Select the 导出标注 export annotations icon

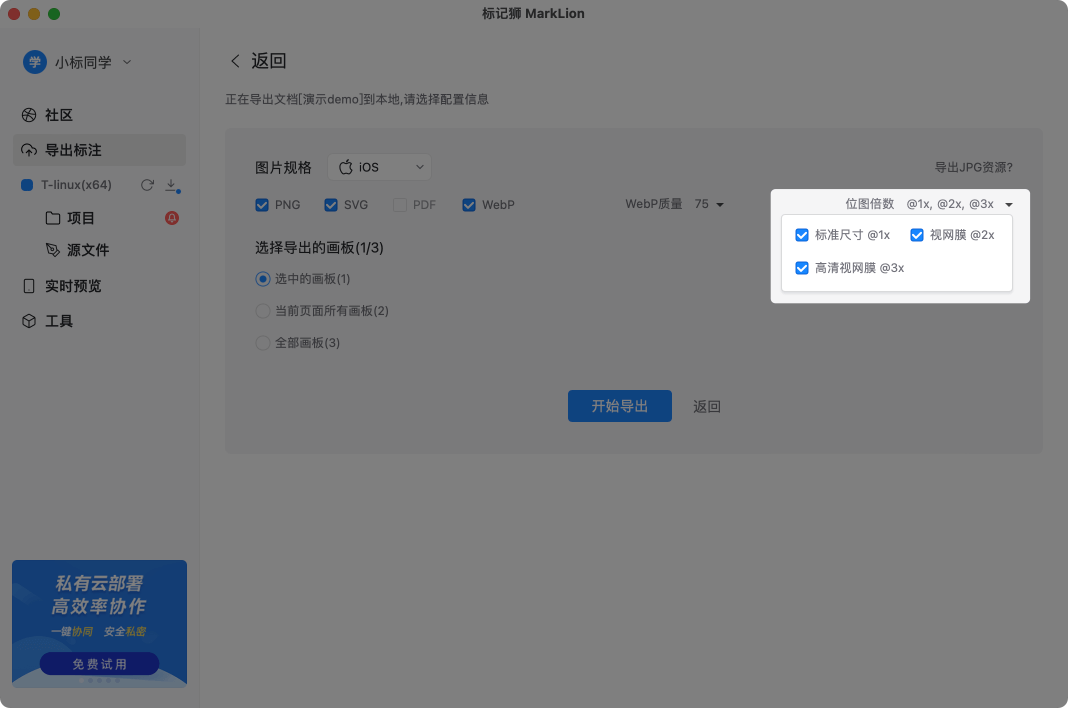(x=30, y=150)
